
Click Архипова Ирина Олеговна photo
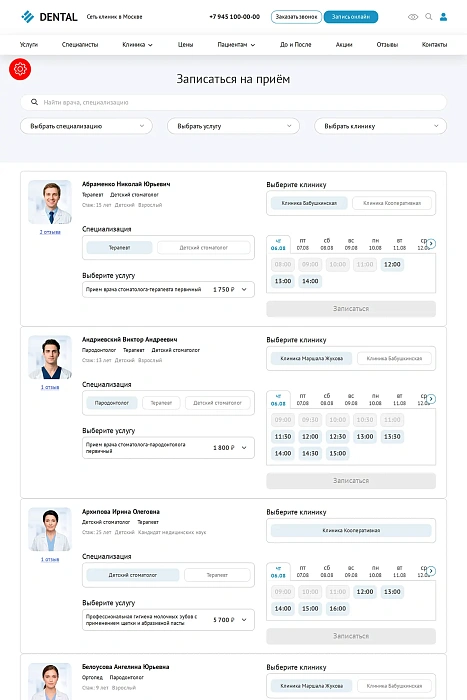click(x=50, y=529)
